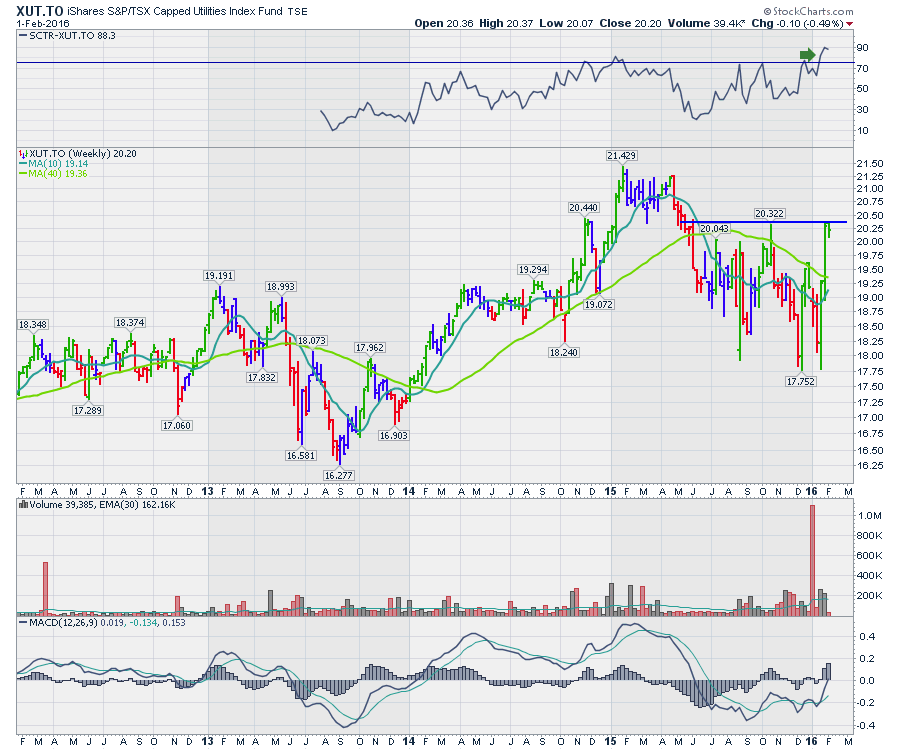Select the Open 20.36 value
This screenshot has height=750, width=900.
click(444, 24)
